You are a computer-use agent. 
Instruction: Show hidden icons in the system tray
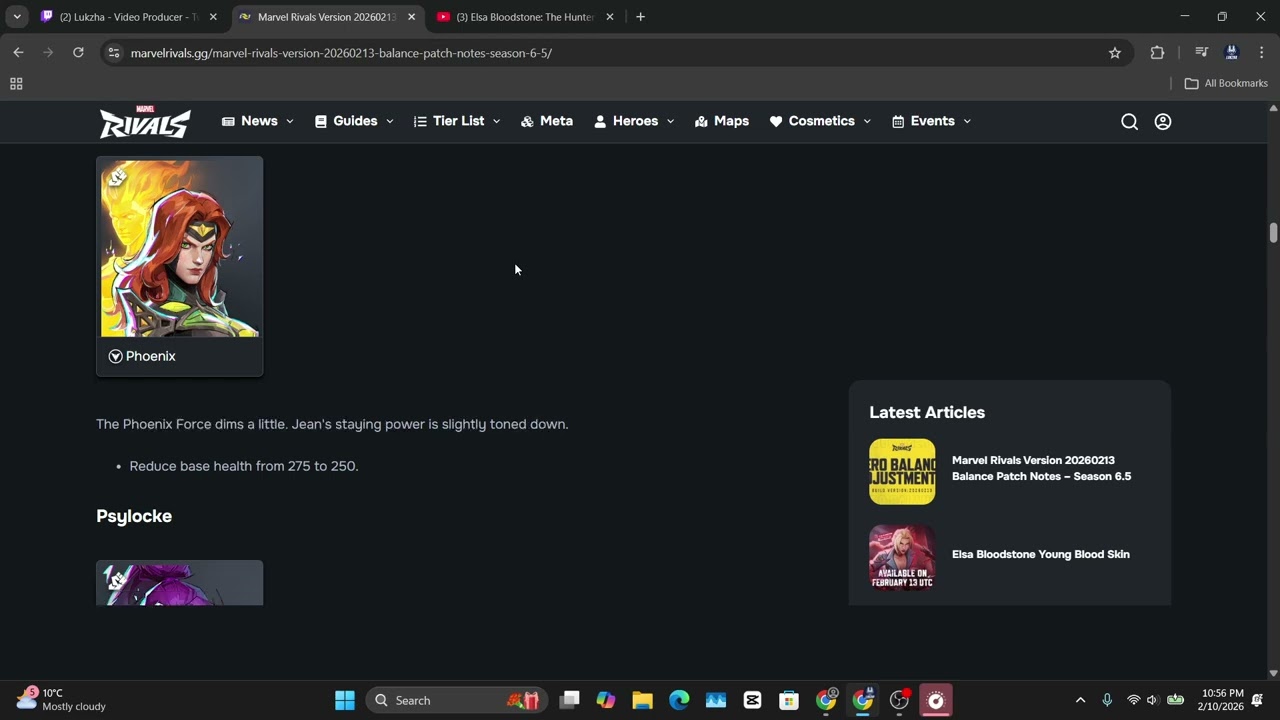pyautogui.click(x=1080, y=700)
